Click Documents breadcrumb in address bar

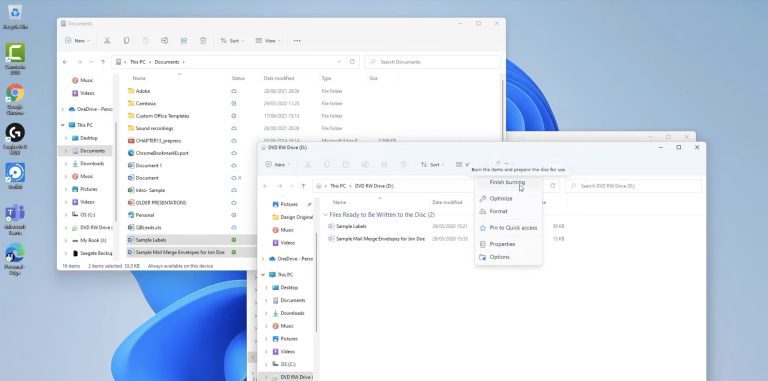point(167,62)
